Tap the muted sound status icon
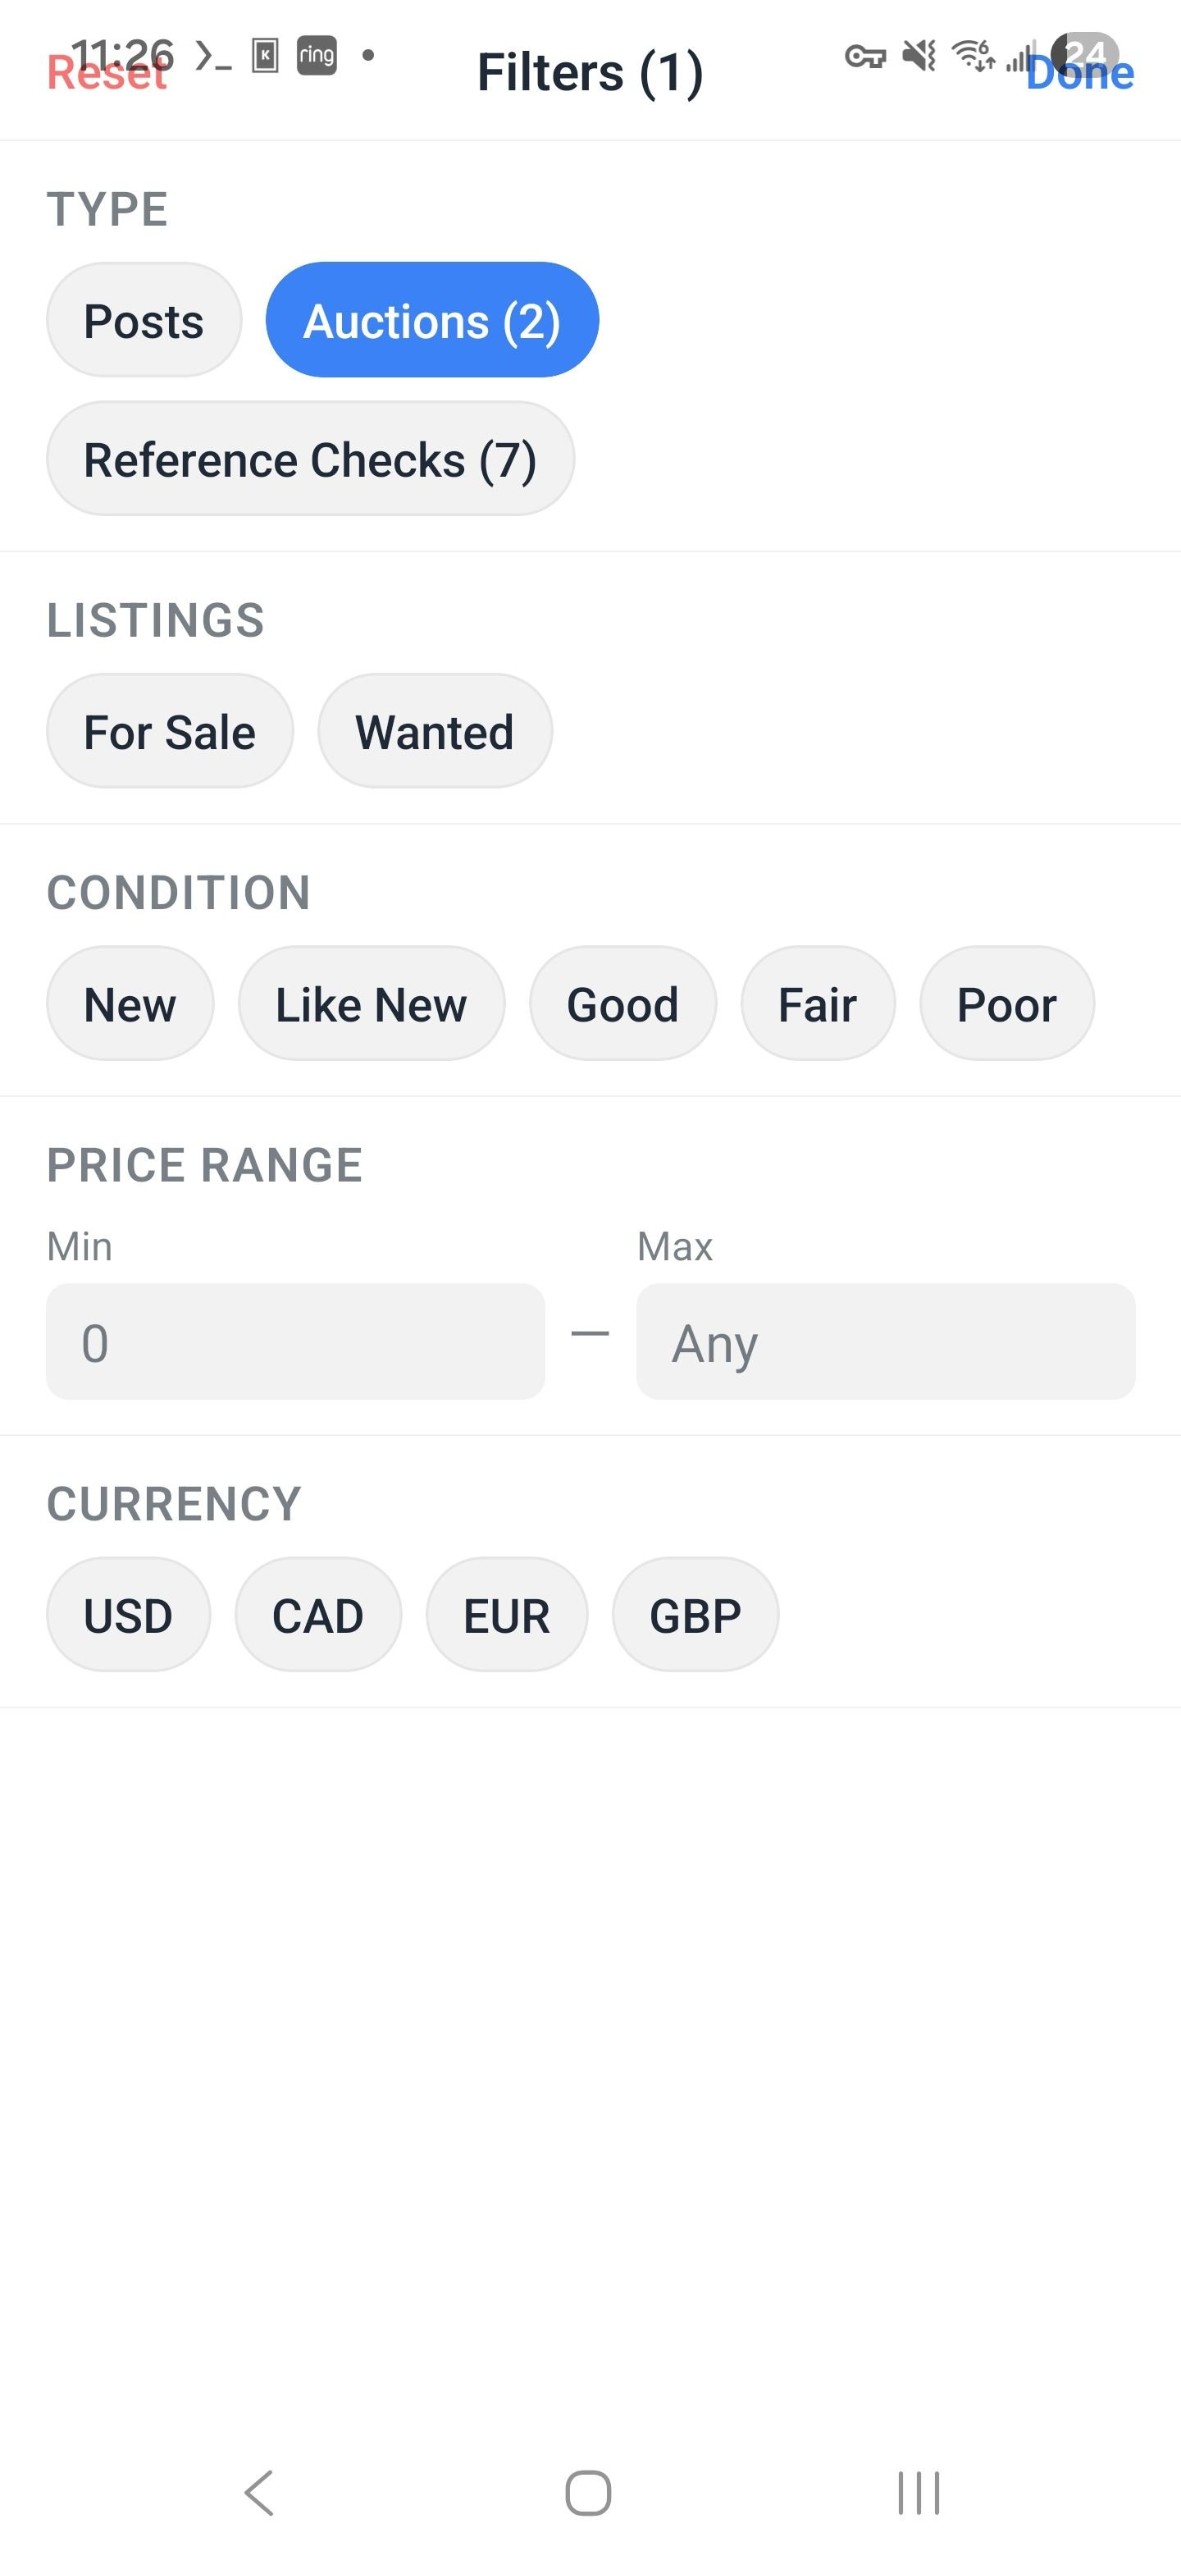 [x=919, y=55]
